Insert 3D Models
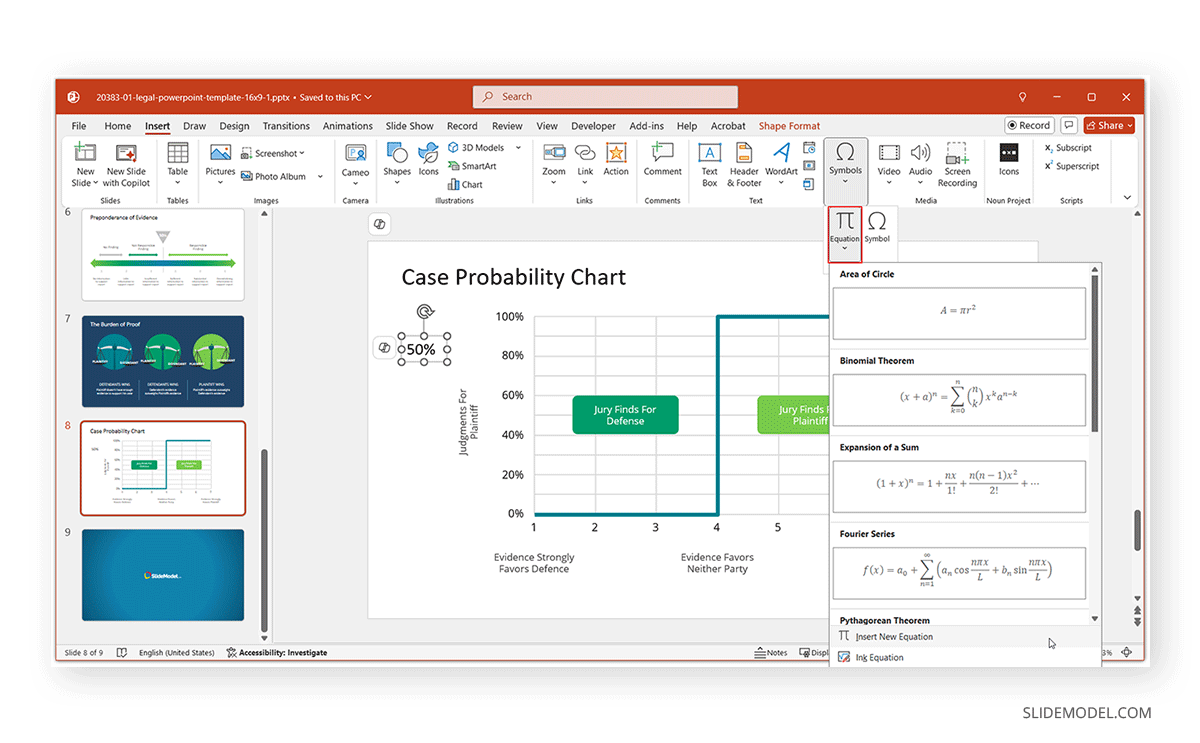 tap(476, 148)
